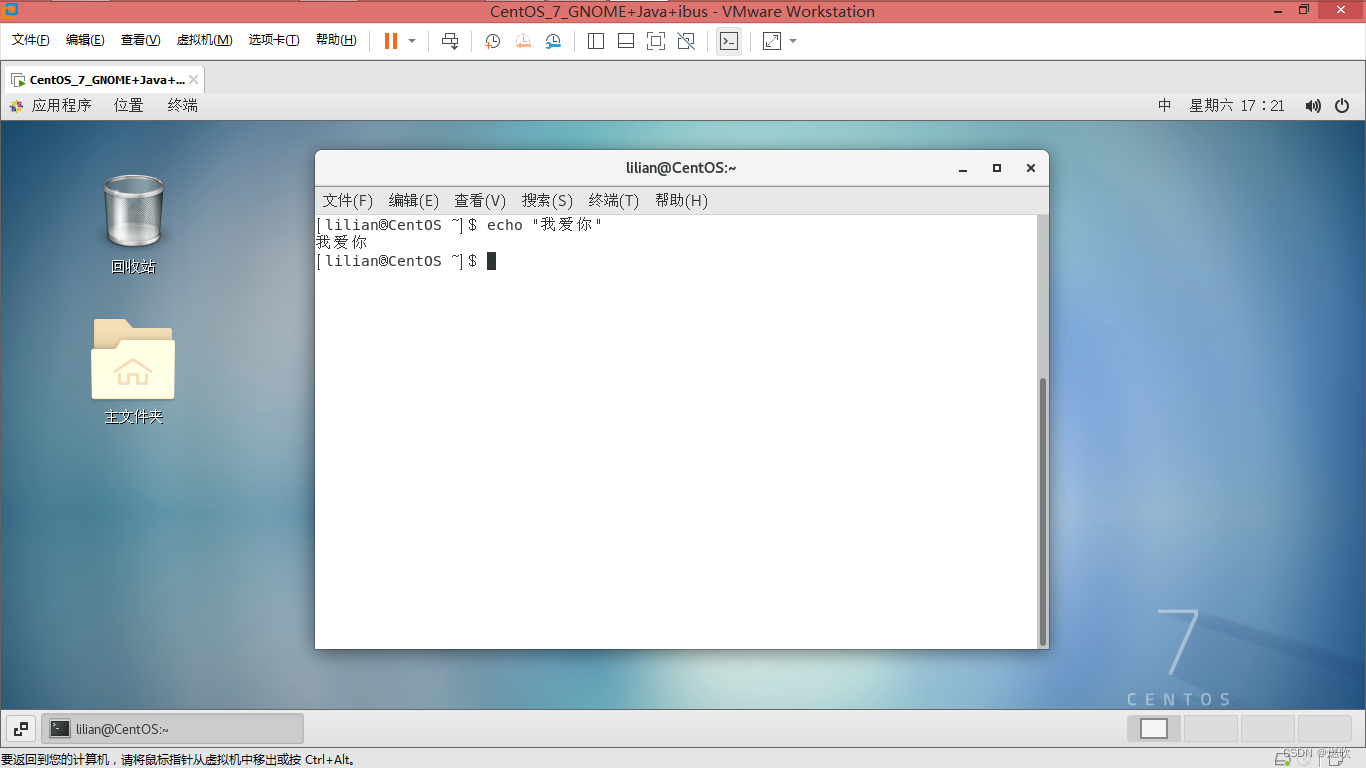
Task: Click the lilian@CentOS taskbar window button
Action: click(x=172, y=729)
